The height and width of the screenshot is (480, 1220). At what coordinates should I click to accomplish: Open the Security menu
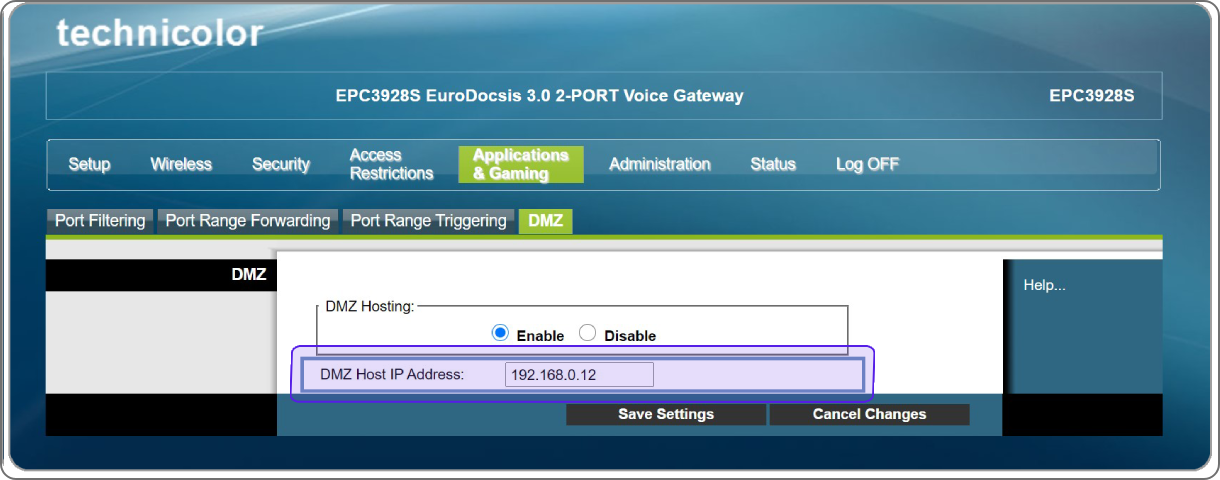pos(281,164)
